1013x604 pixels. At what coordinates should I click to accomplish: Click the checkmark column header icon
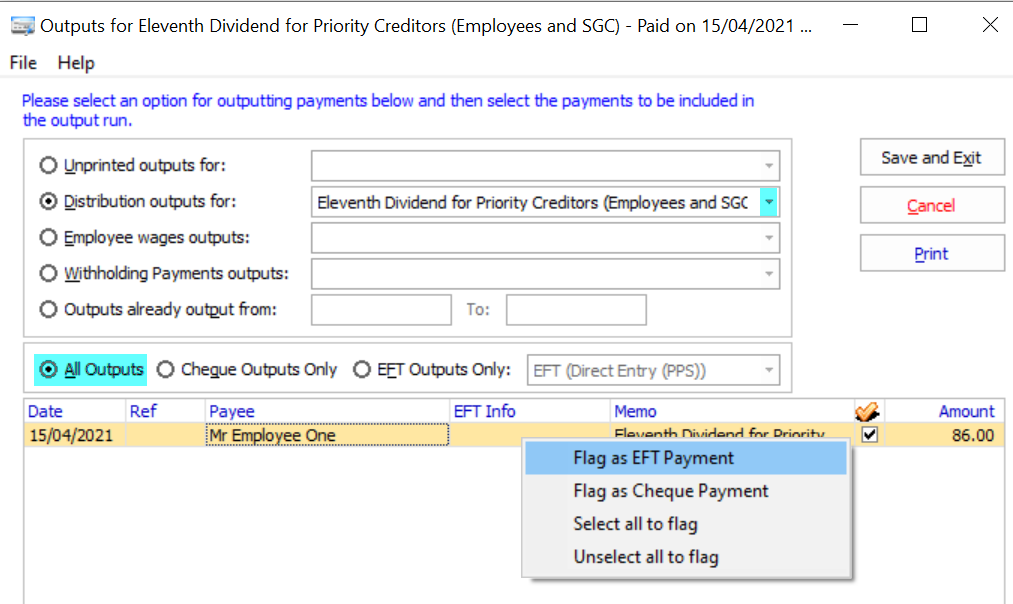click(x=867, y=411)
